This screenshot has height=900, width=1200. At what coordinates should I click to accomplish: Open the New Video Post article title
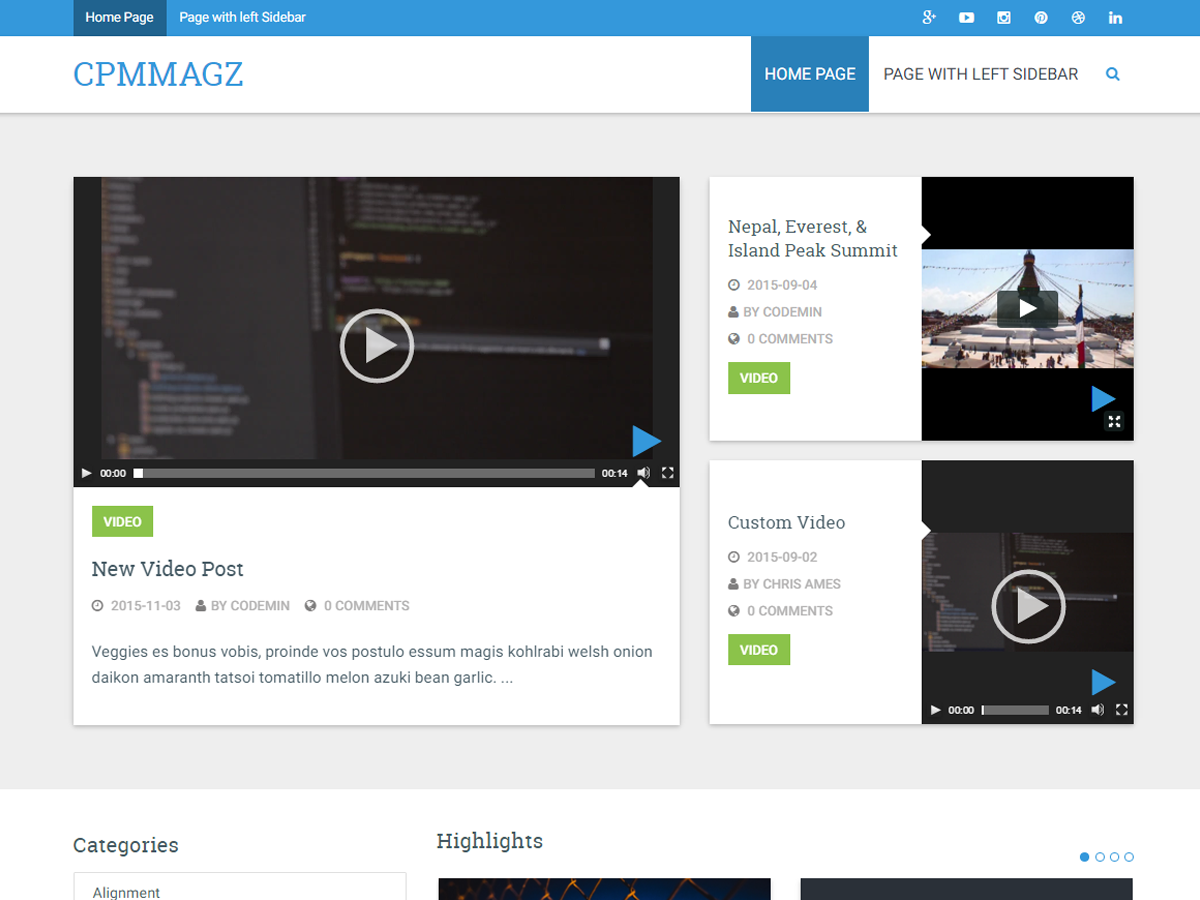[x=167, y=568]
